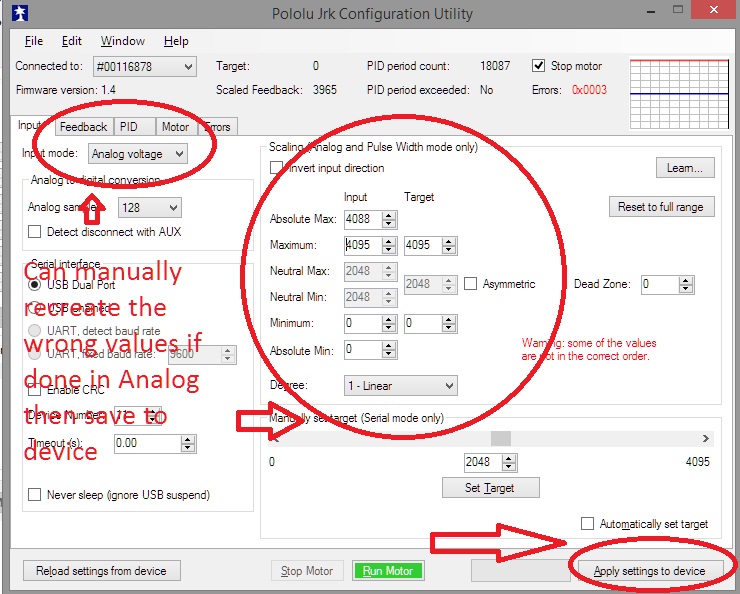Click the feedback plot graph thumbnail

click(680, 93)
